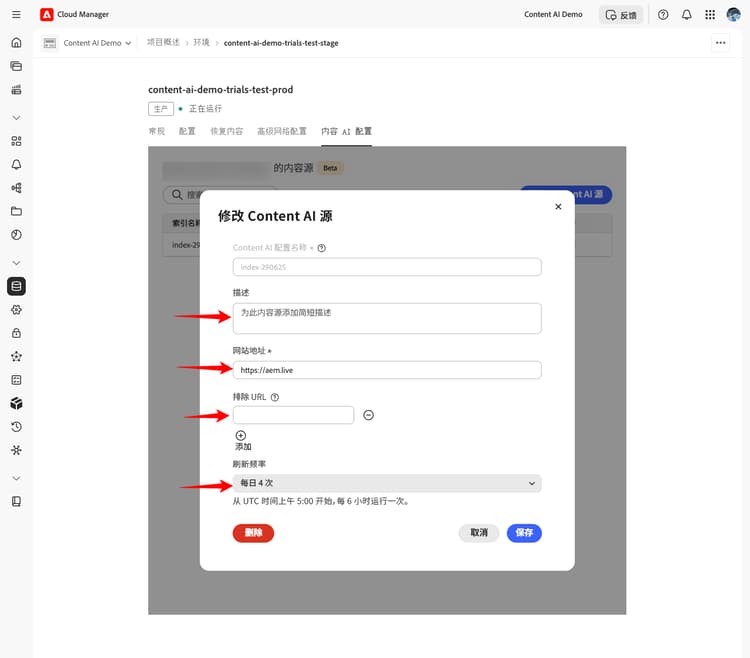Remove the exclude URL row with minus icon
Screen dimensions: 750x658
368,415
